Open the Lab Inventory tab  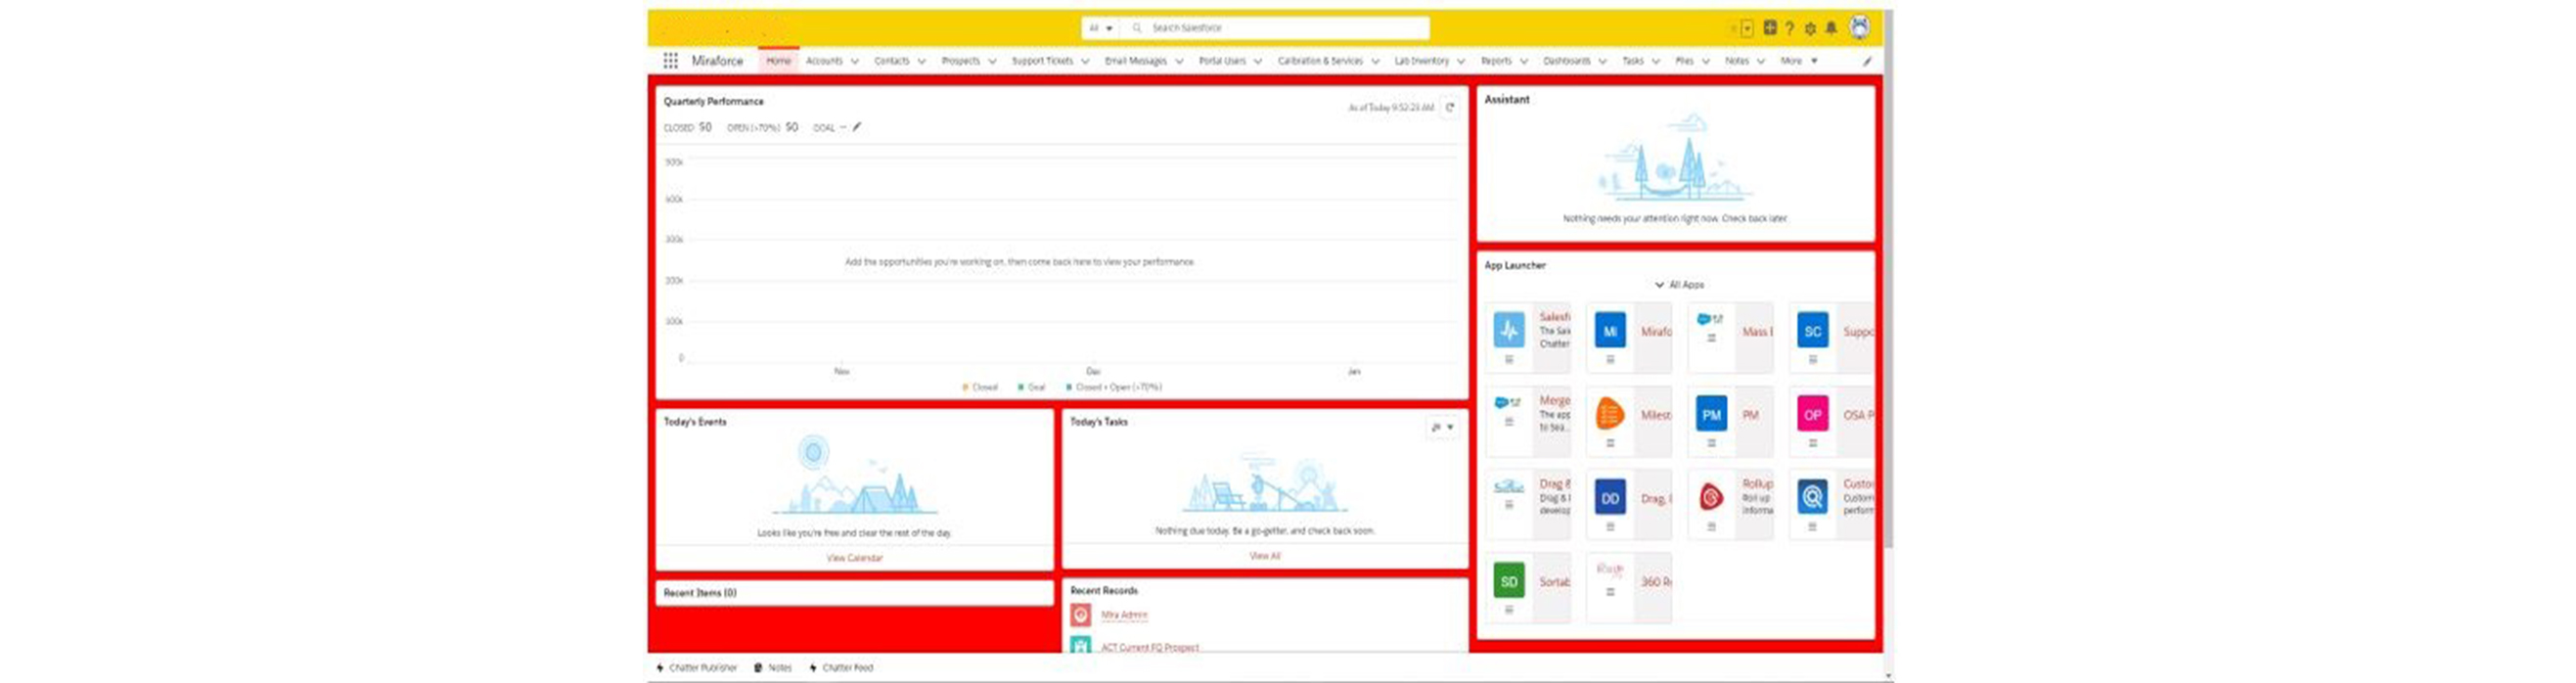1421,61
